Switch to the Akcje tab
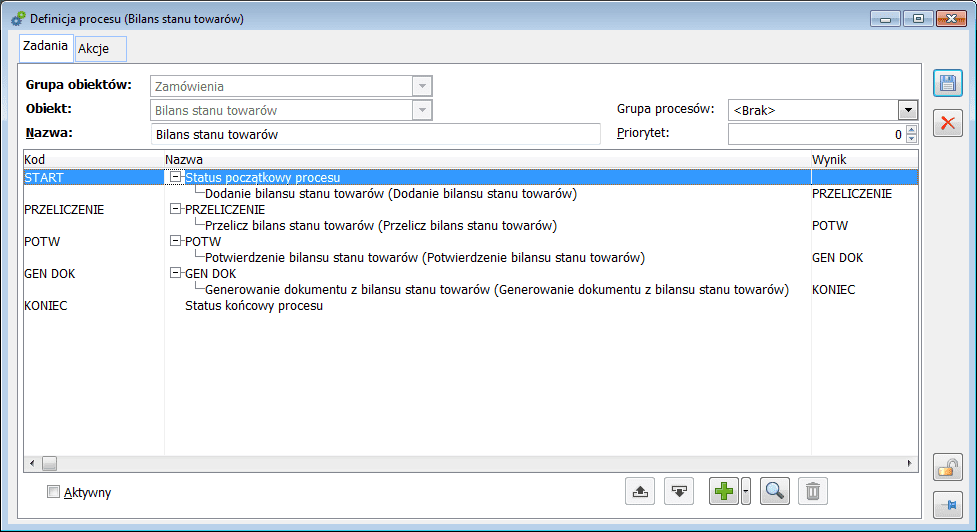The height and width of the screenshot is (532, 977). (x=100, y=49)
